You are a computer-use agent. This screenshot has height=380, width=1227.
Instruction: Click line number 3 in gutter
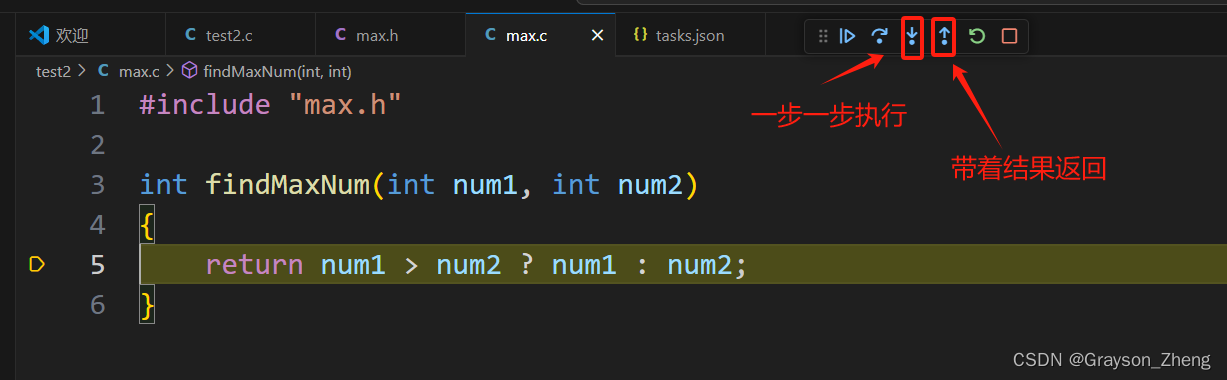click(97, 184)
